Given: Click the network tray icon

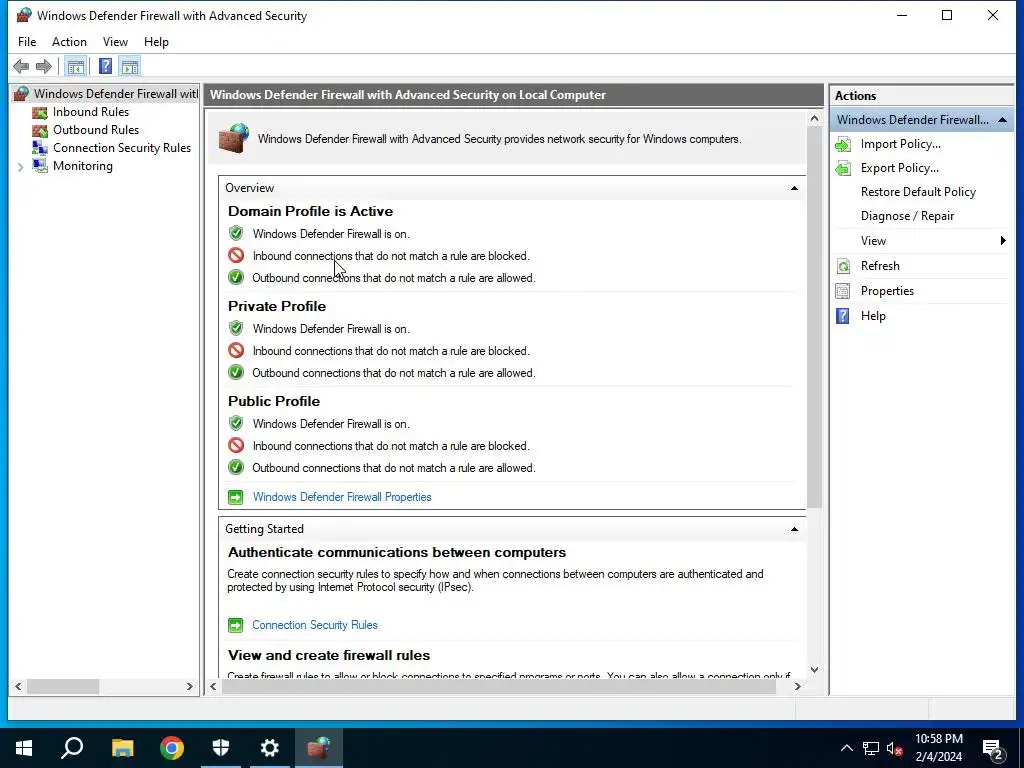Looking at the screenshot, I should point(871,748).
